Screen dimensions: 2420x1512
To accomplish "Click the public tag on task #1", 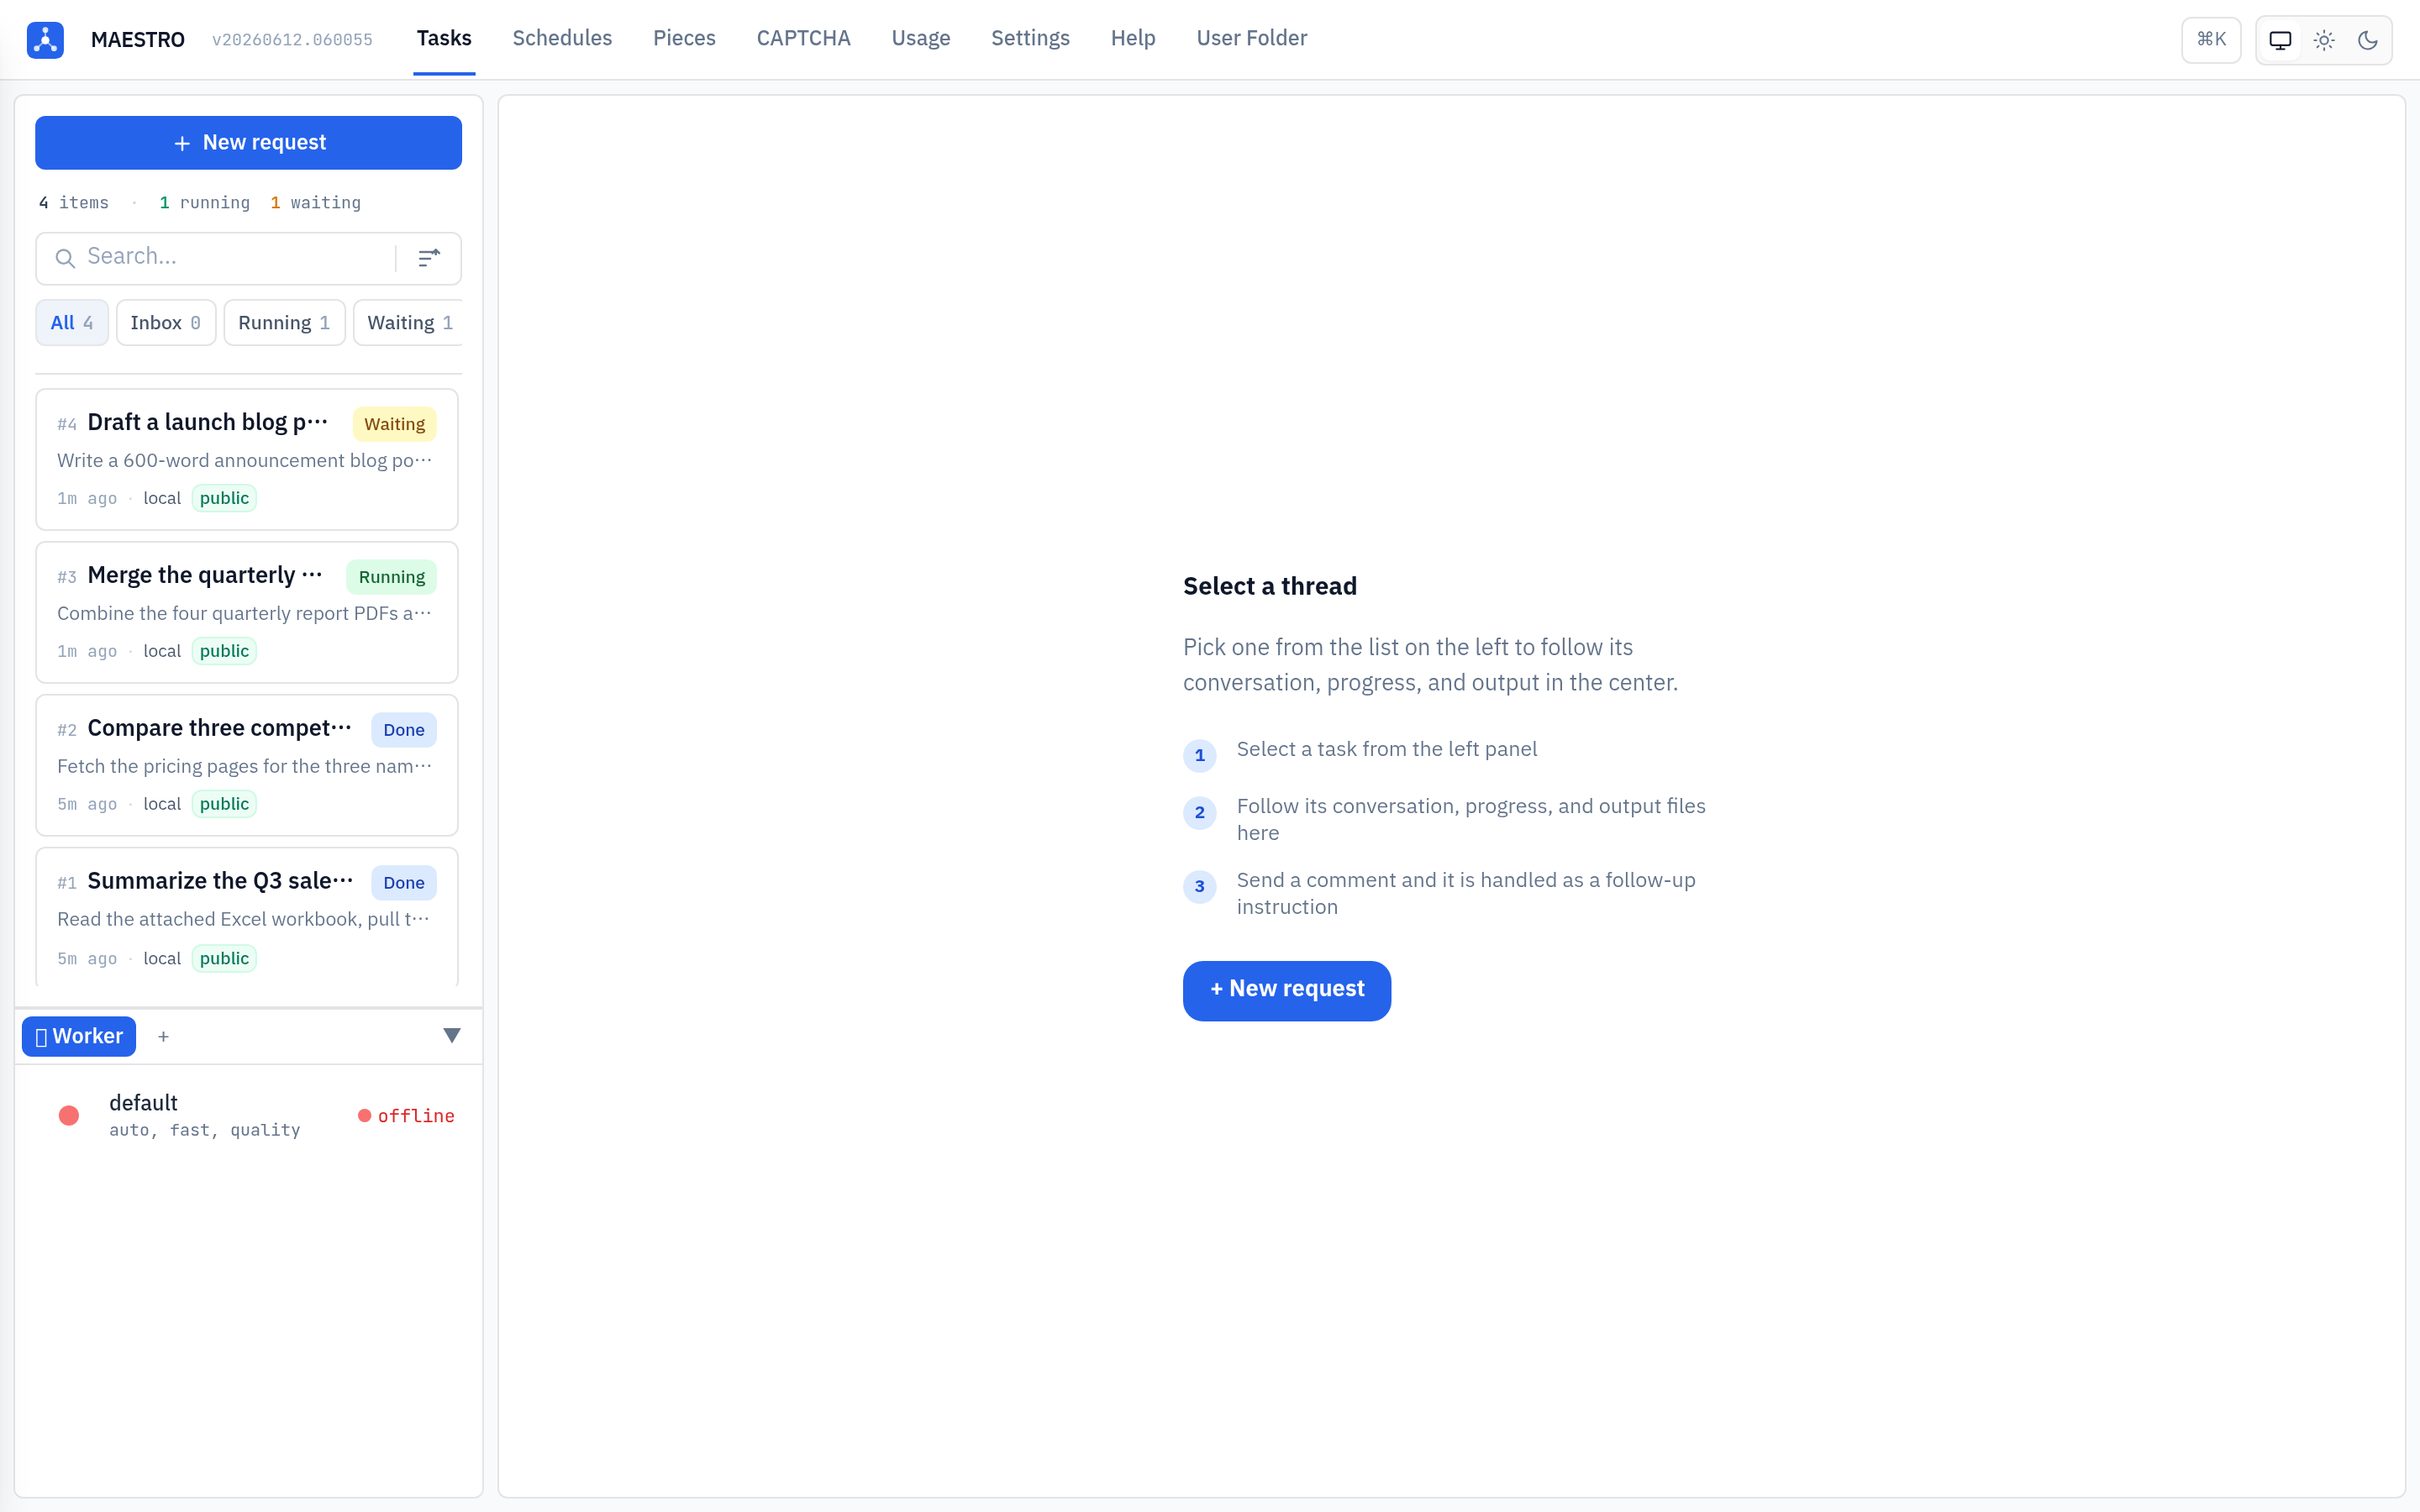I will tap(224, 958).
